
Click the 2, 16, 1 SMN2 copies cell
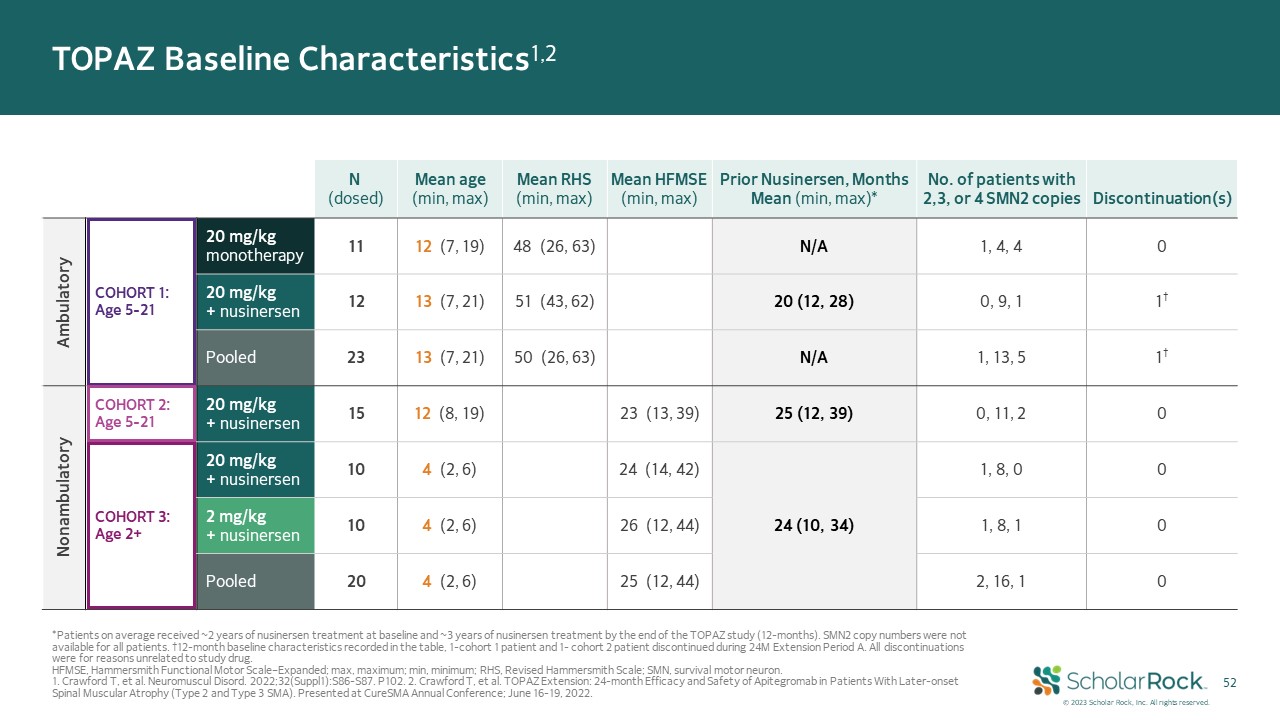pyautogui.click(x=1001, y=581)
